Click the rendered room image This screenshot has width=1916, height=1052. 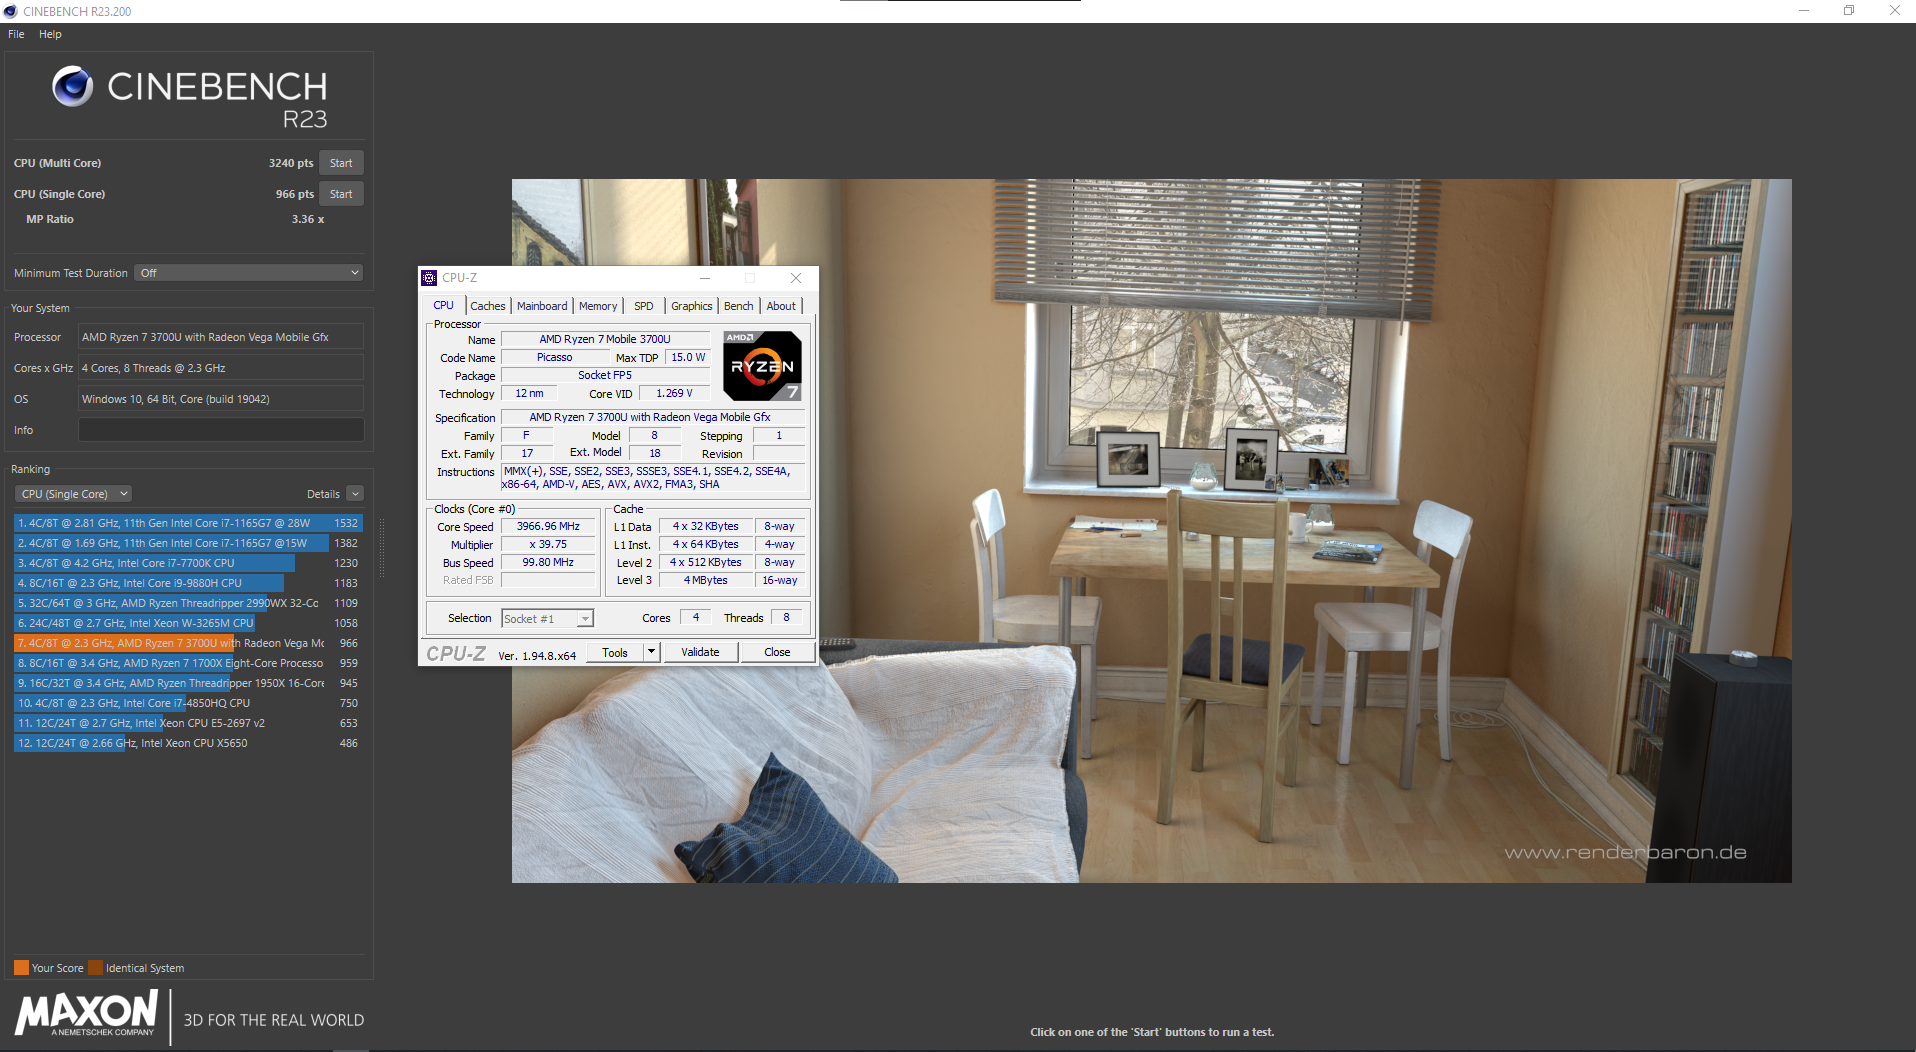1151,531
